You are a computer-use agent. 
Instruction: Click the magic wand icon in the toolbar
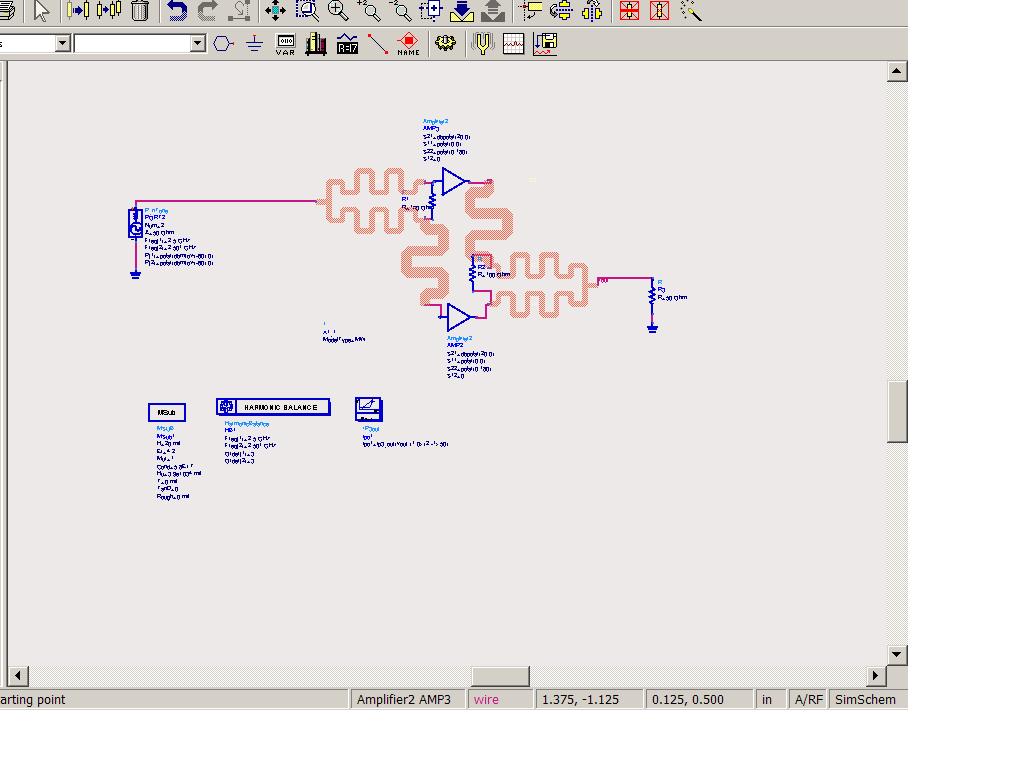[691, 11]
